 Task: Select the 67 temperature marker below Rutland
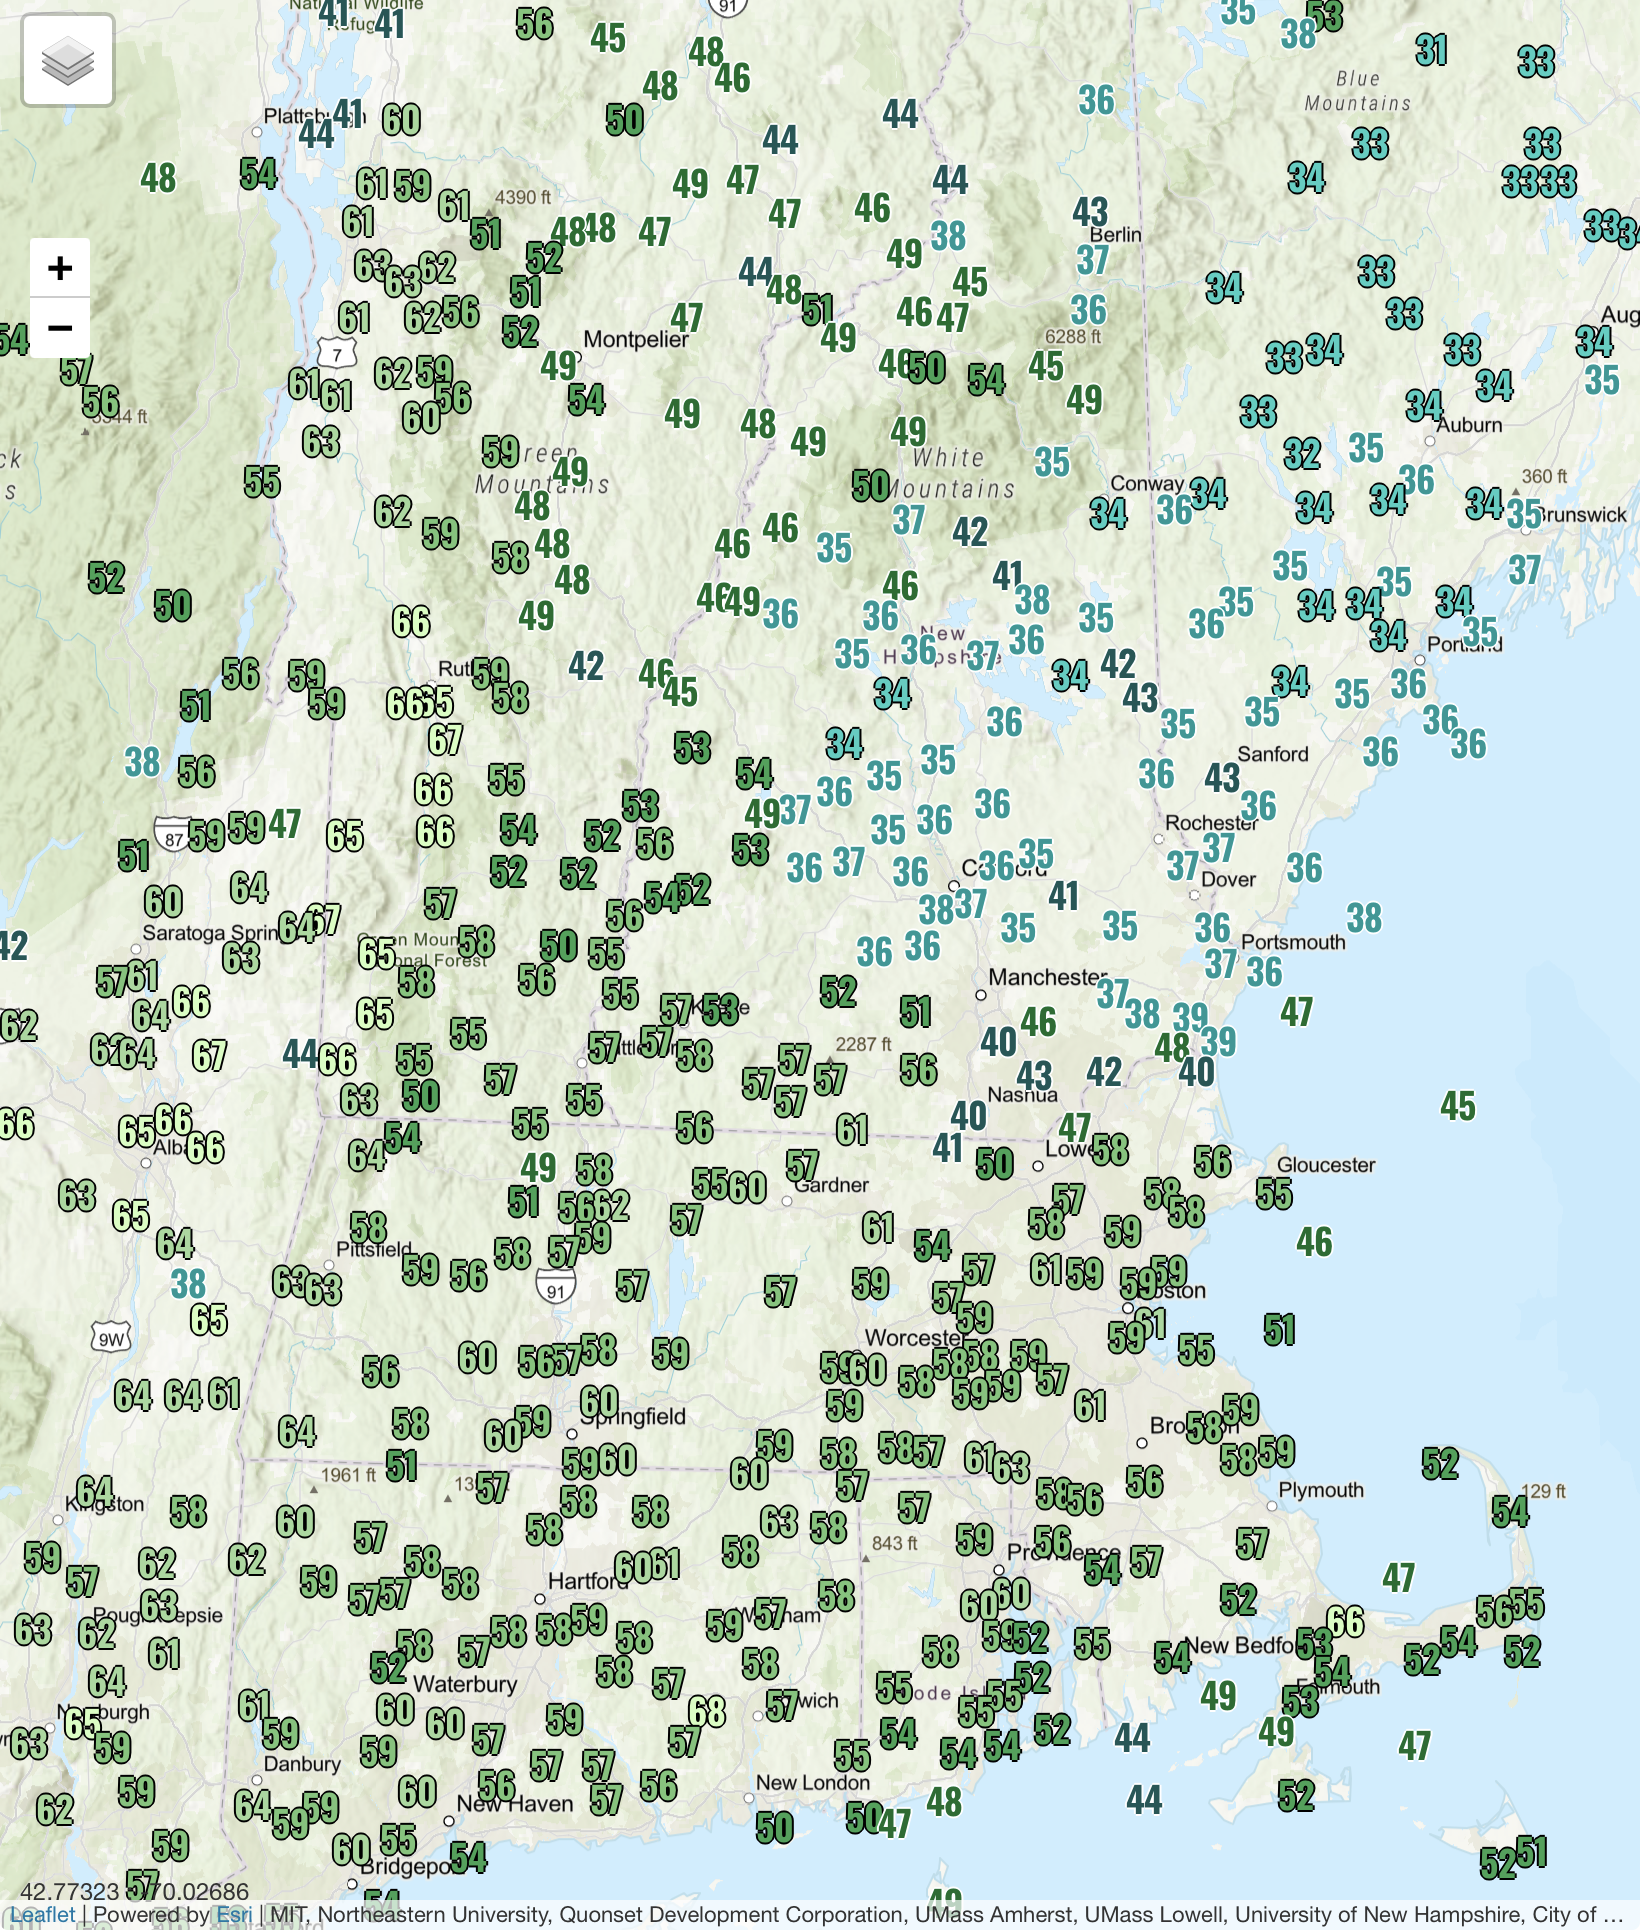(x=445, y=740)
